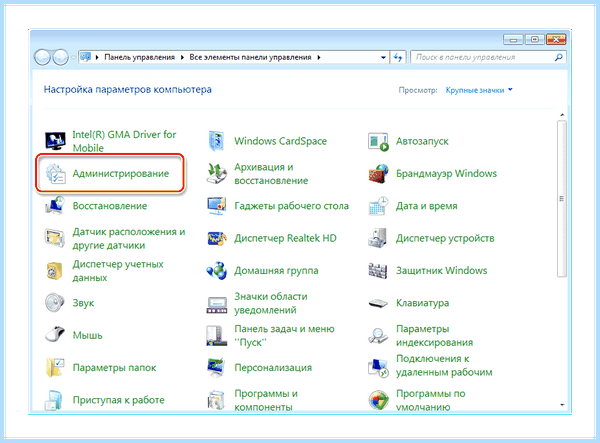Viewport: 600px width, 443px height.
Task: Click the Control Panel icon in address bar
Action: [x=86, y=57]
